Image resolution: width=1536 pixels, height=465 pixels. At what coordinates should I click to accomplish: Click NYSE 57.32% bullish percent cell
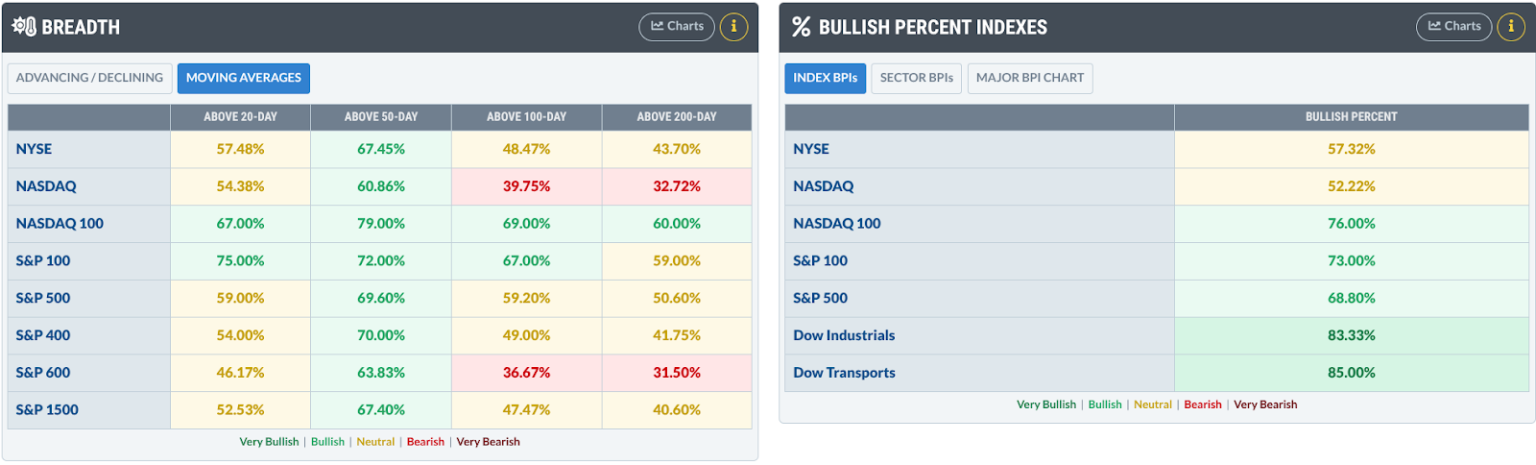pyautogui.click(x=1351, y=149)
